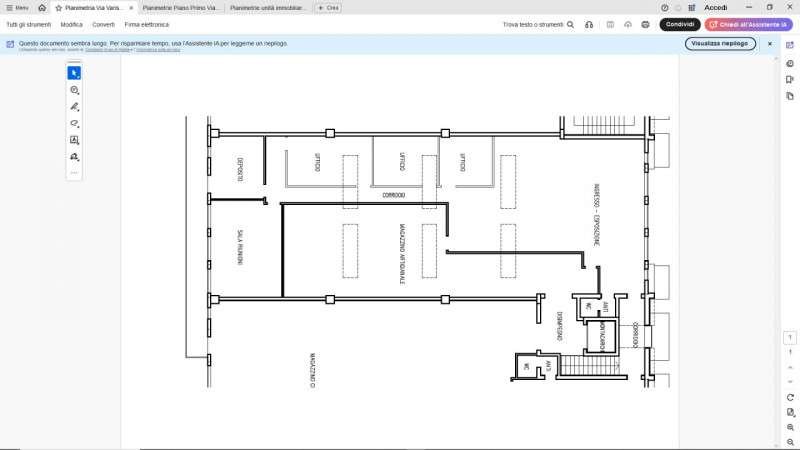Show more quick toolbar options (three dots)
800x450 pixels.
pos(74,173)
